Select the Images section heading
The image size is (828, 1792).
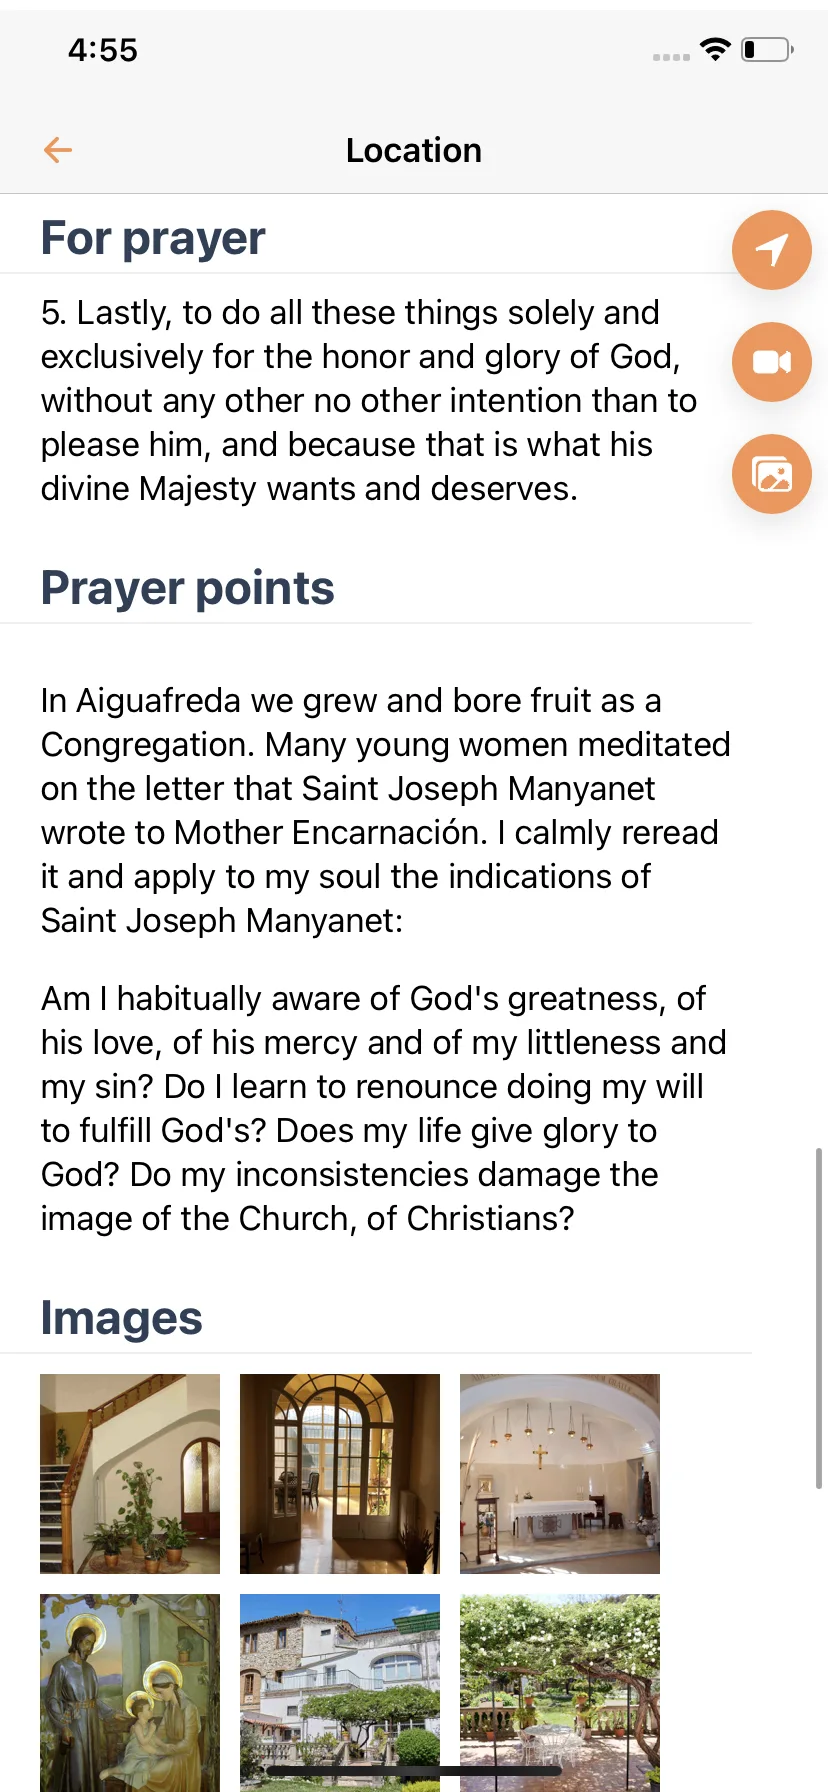coord(122,1318)
